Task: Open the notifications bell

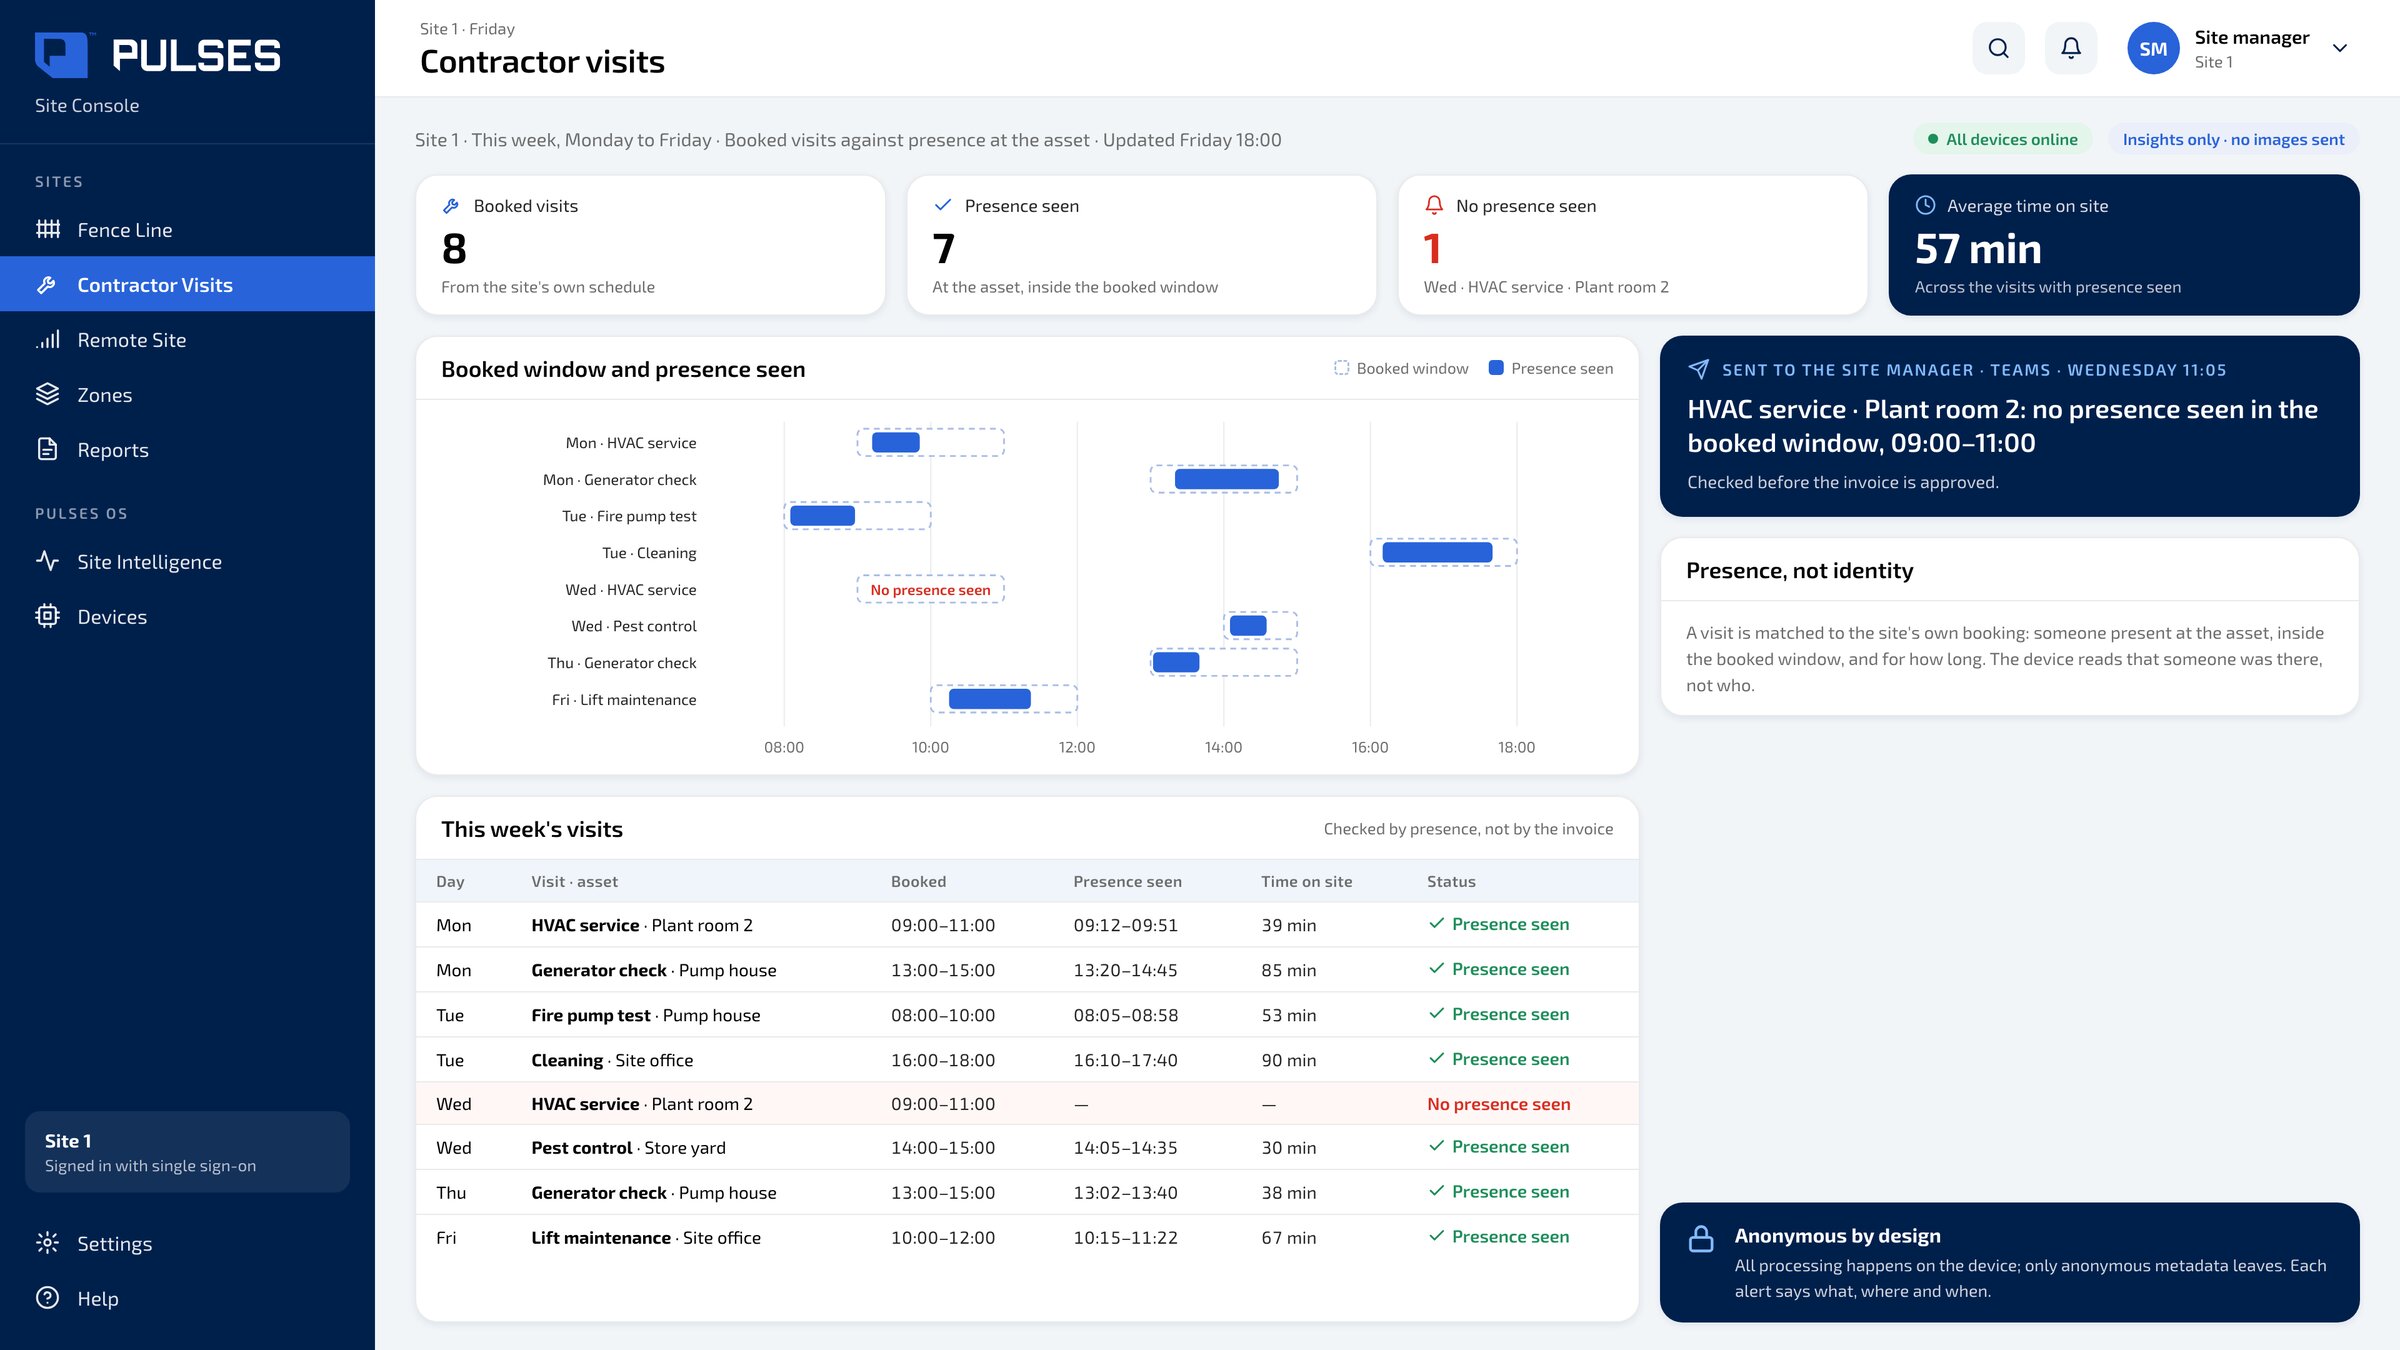Action: [x=2071, y=48]
